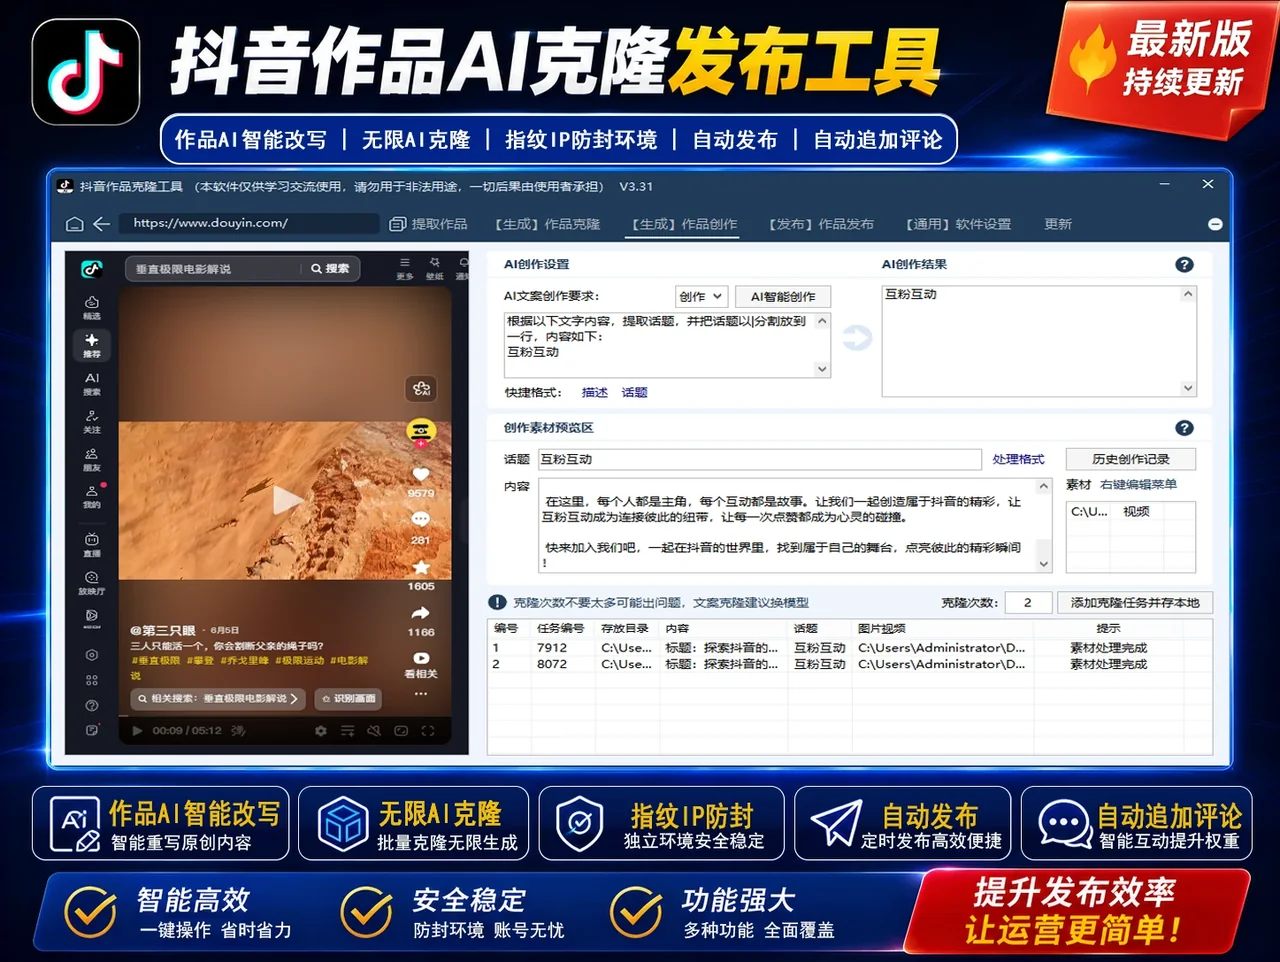Viewport: 1280px width, 962px height.
Task: Click the three-dots more options on video
Action: (x=421, y=693)
